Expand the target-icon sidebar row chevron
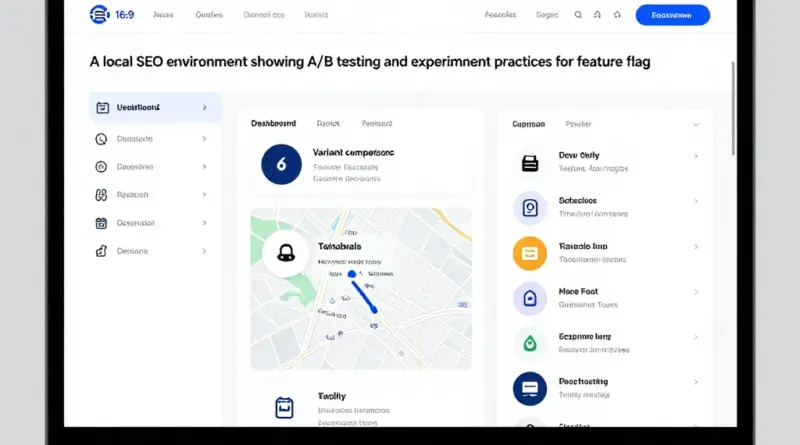The height and width of the screenshot is (445, 800). 204,167
